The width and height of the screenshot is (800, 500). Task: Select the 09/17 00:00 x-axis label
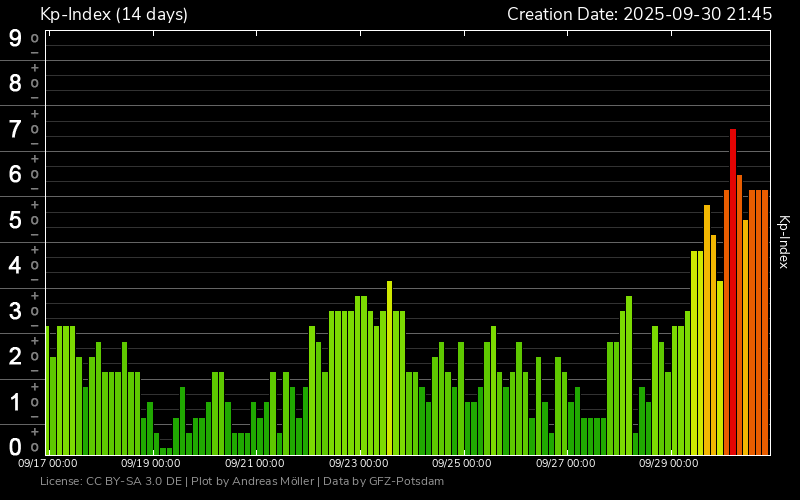pyautogui.click(x=49, y=463)
